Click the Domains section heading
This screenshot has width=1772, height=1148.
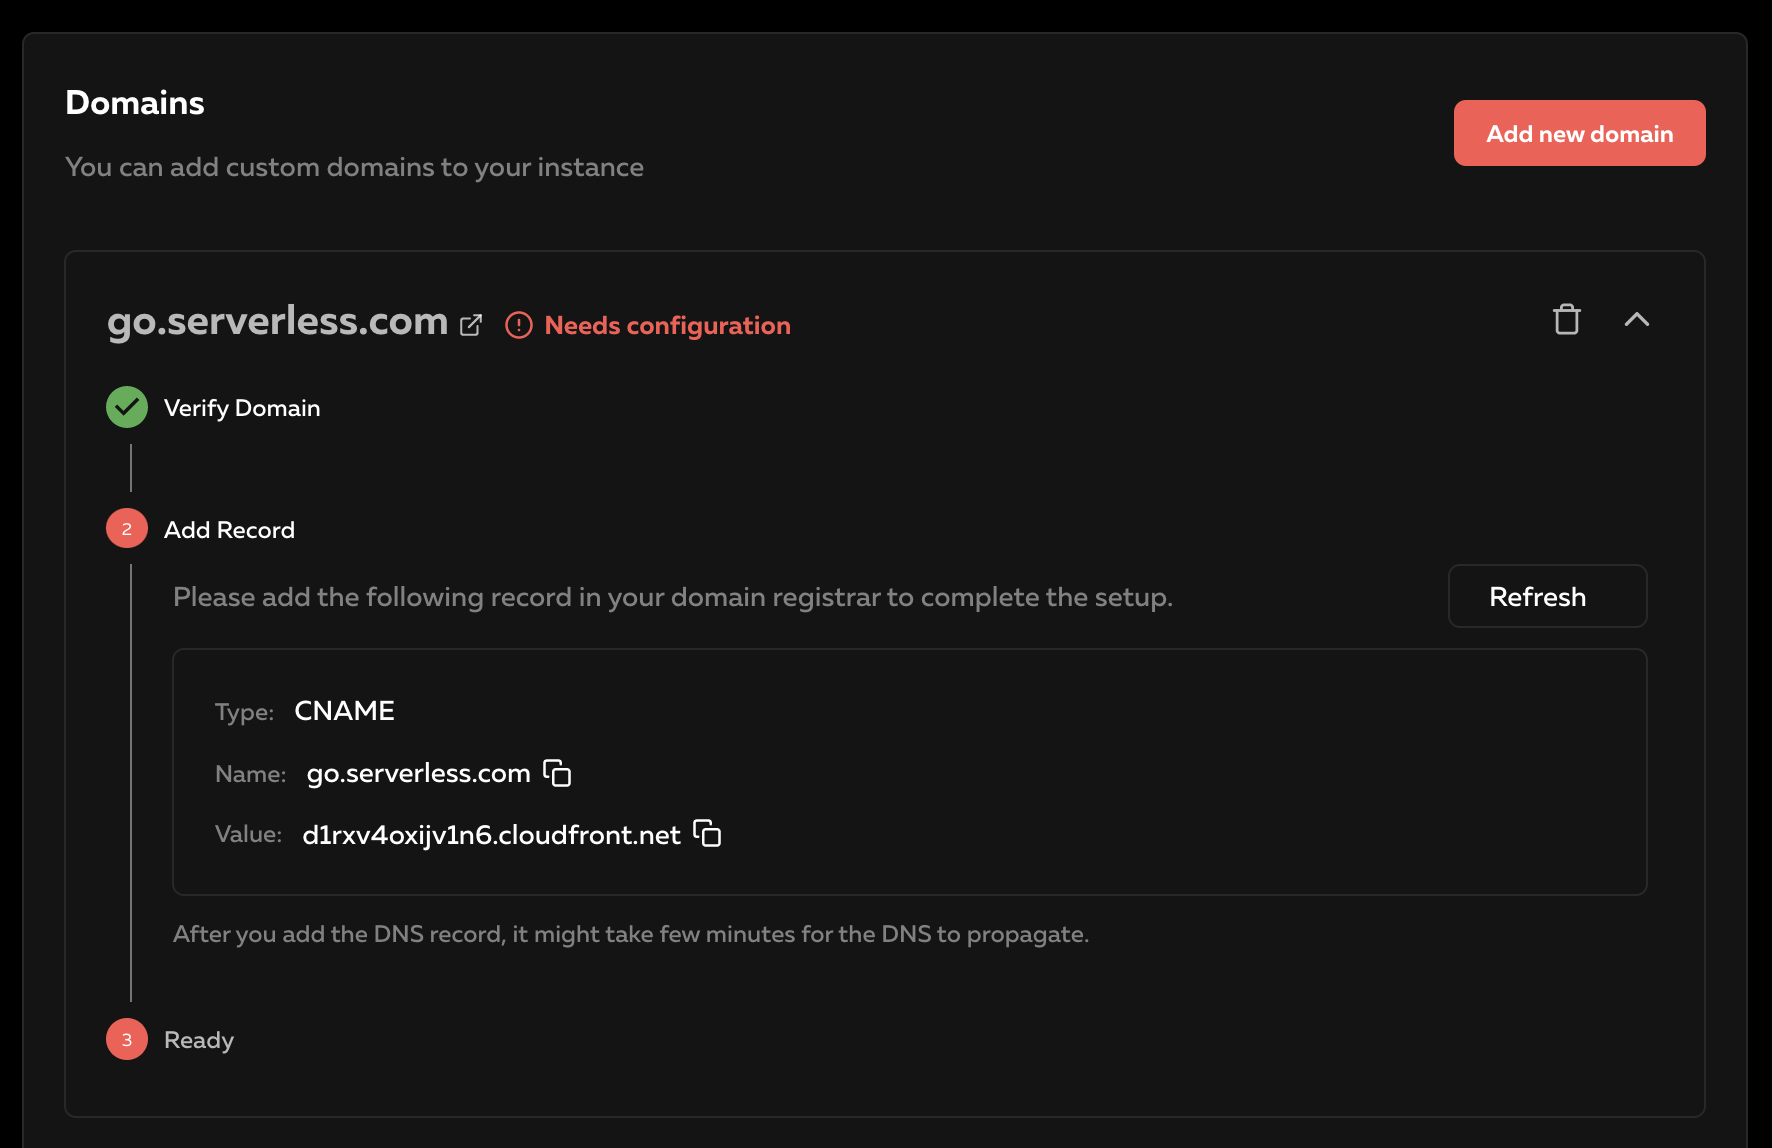coord(135,103)
